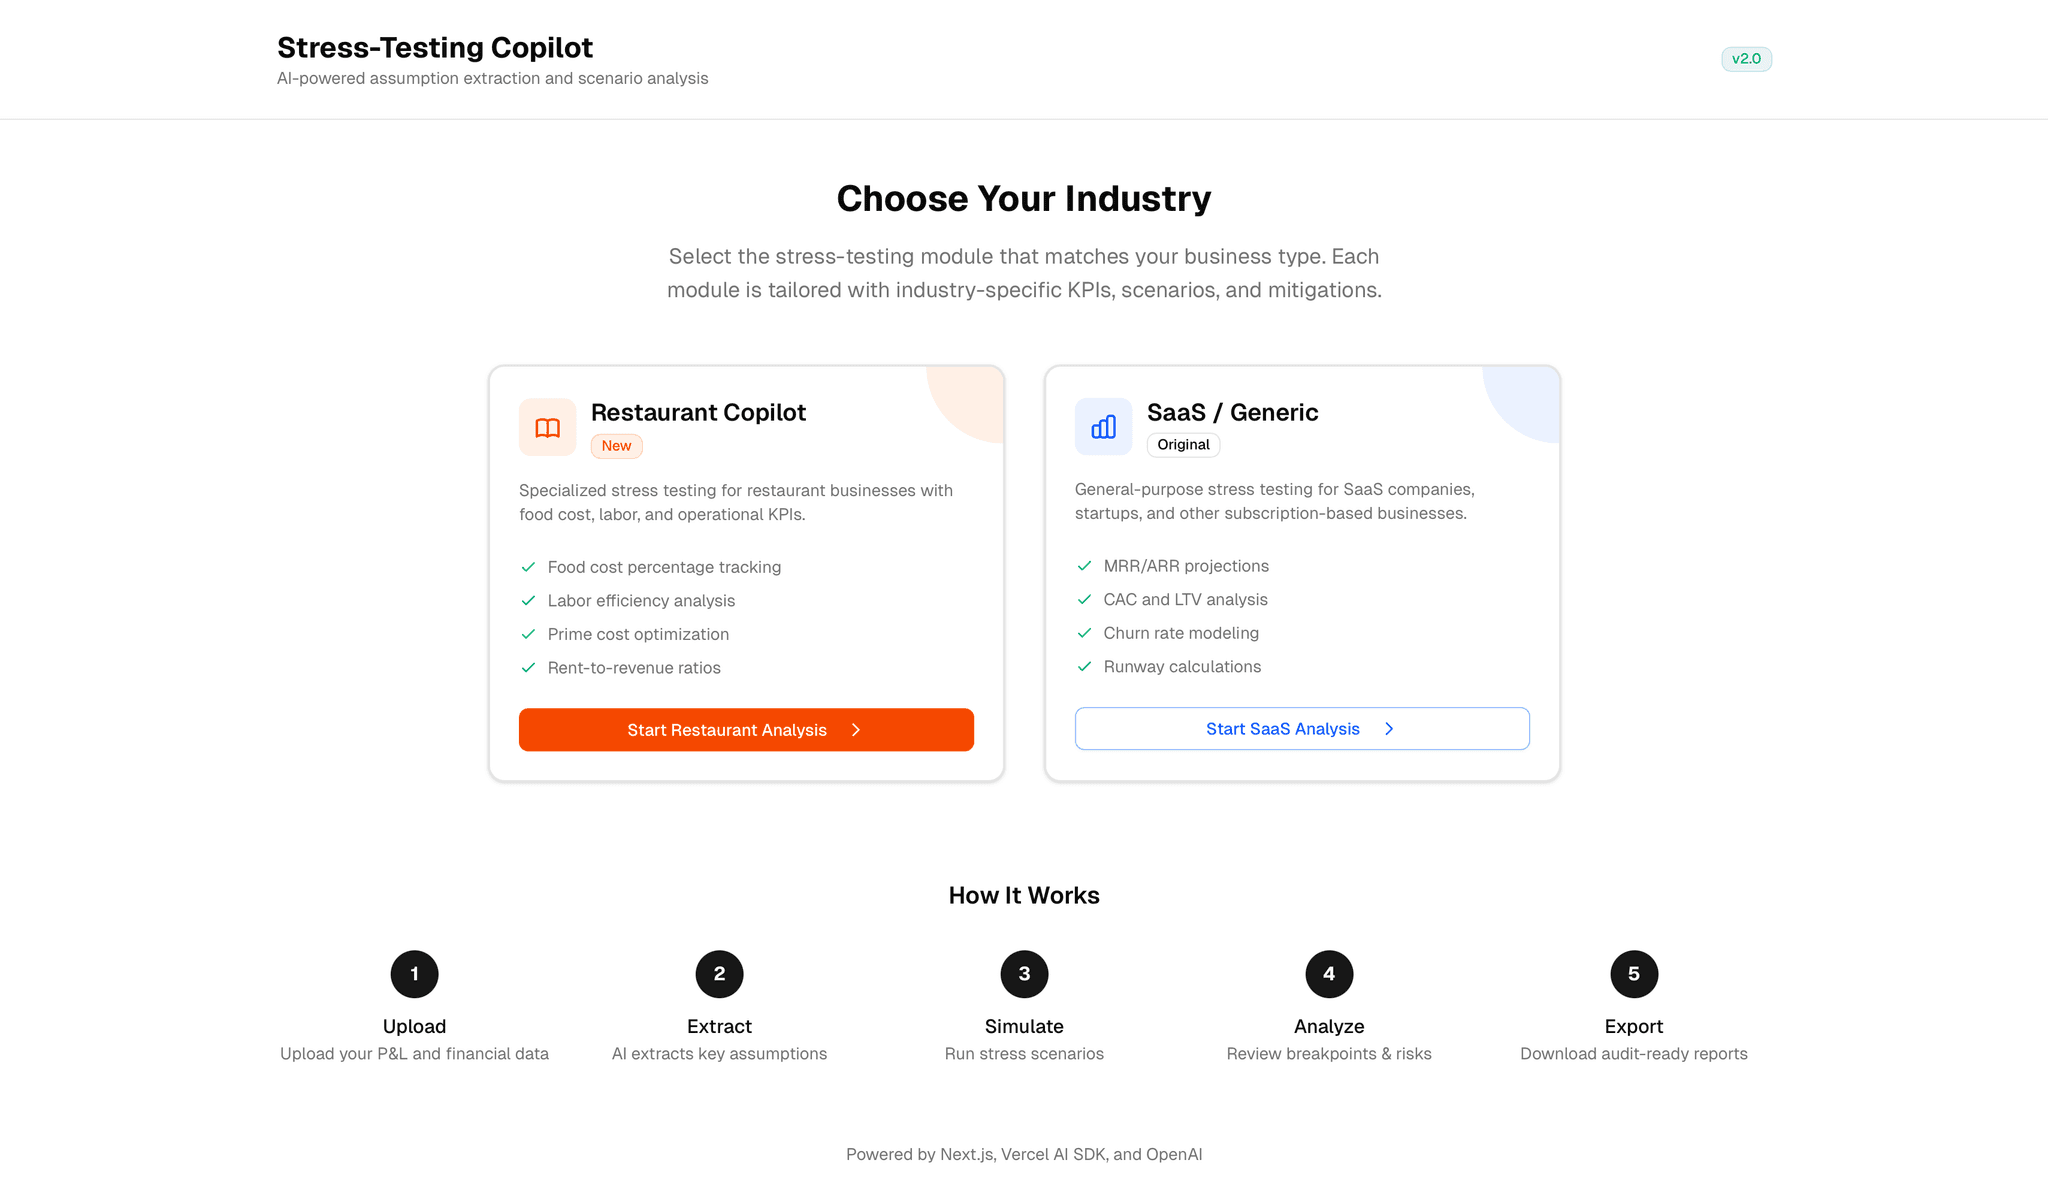Click checkmark next to Churn rate modeling
Viewport: 2048px width, 1178px height.
coord(1084,633)
